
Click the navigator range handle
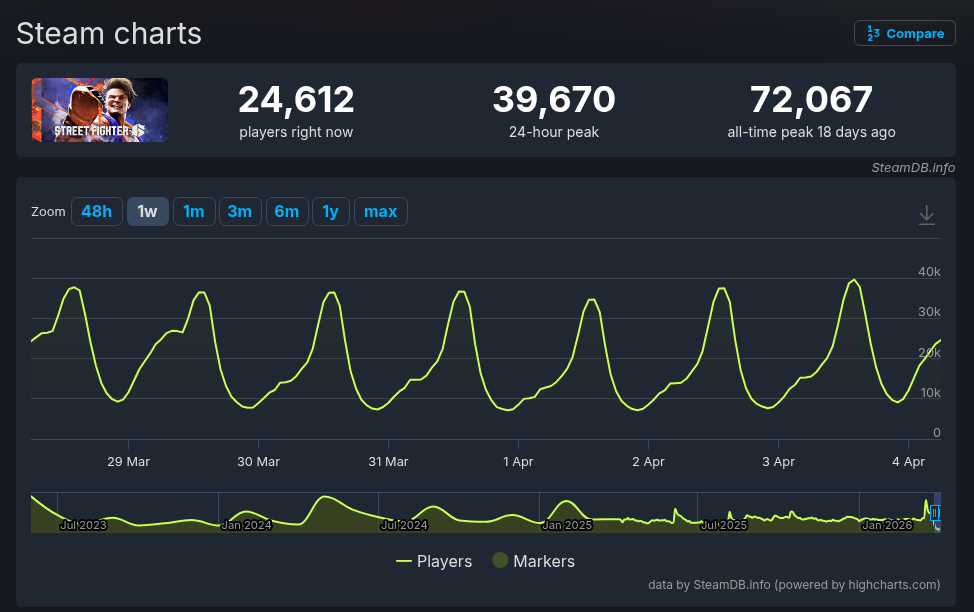935,513
